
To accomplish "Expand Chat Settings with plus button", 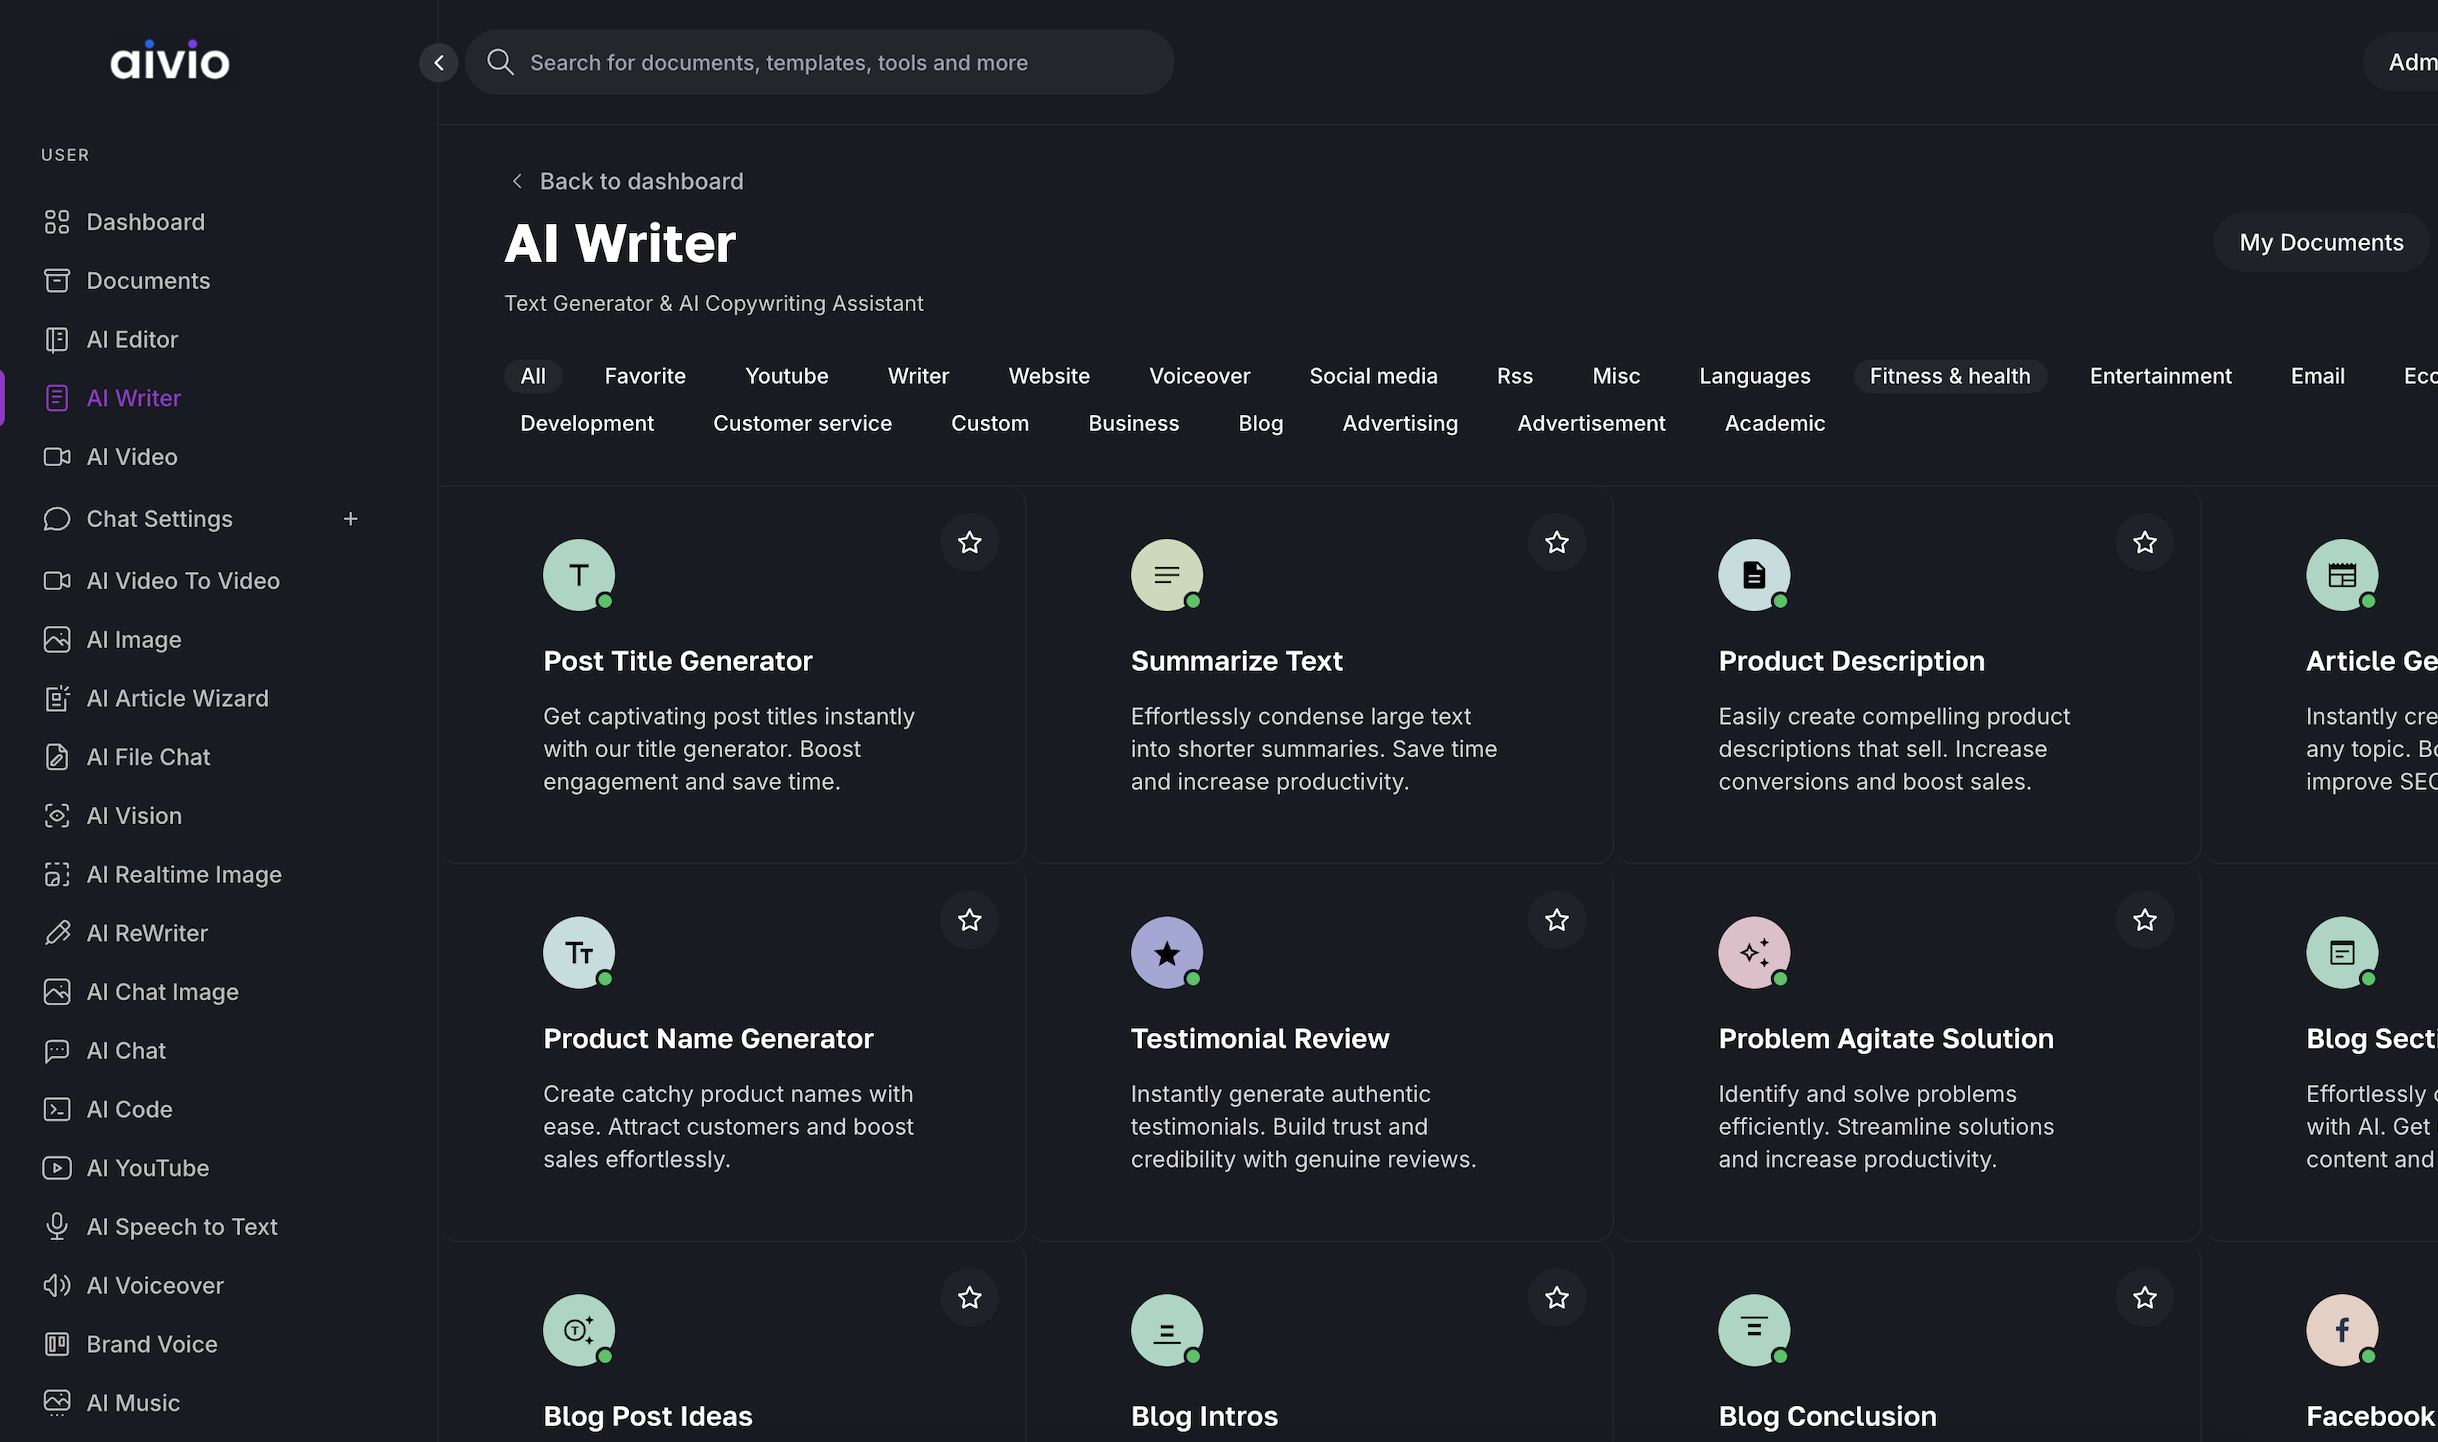I will point(350,519).
